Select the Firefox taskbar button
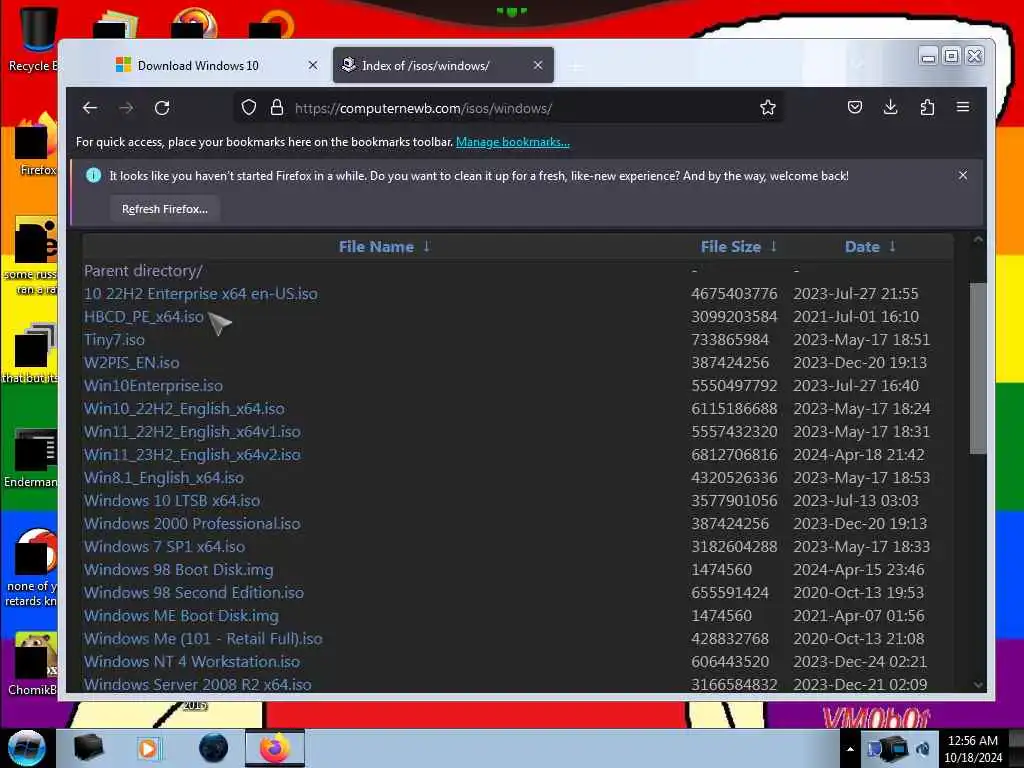The image size is (1024, 768). [274, 748]
